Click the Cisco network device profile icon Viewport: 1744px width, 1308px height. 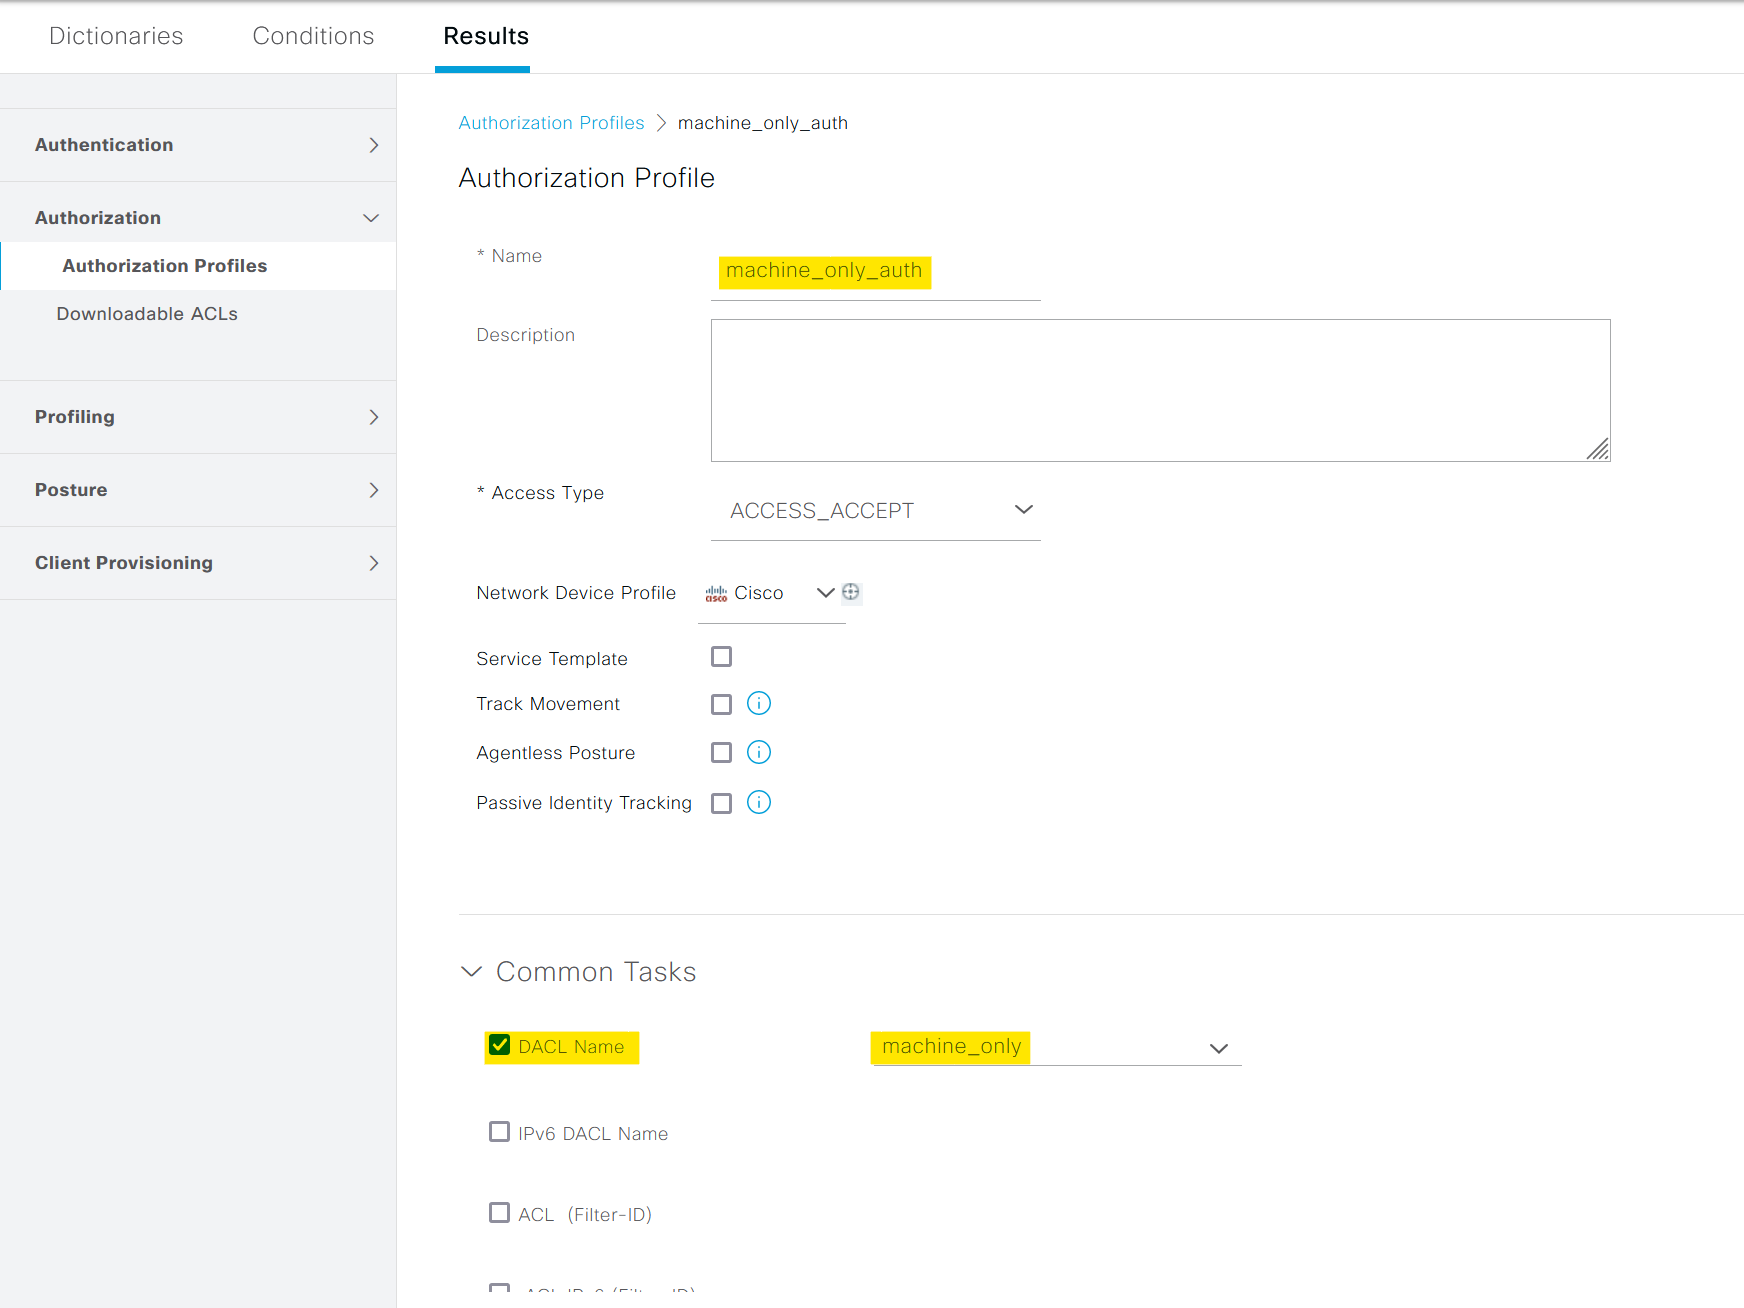click(x=715, y=592)
